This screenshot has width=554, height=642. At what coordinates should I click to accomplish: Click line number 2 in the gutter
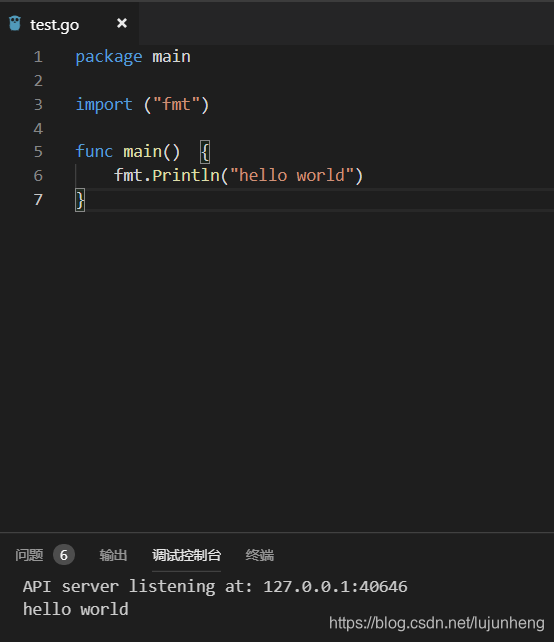pos(38,81)
